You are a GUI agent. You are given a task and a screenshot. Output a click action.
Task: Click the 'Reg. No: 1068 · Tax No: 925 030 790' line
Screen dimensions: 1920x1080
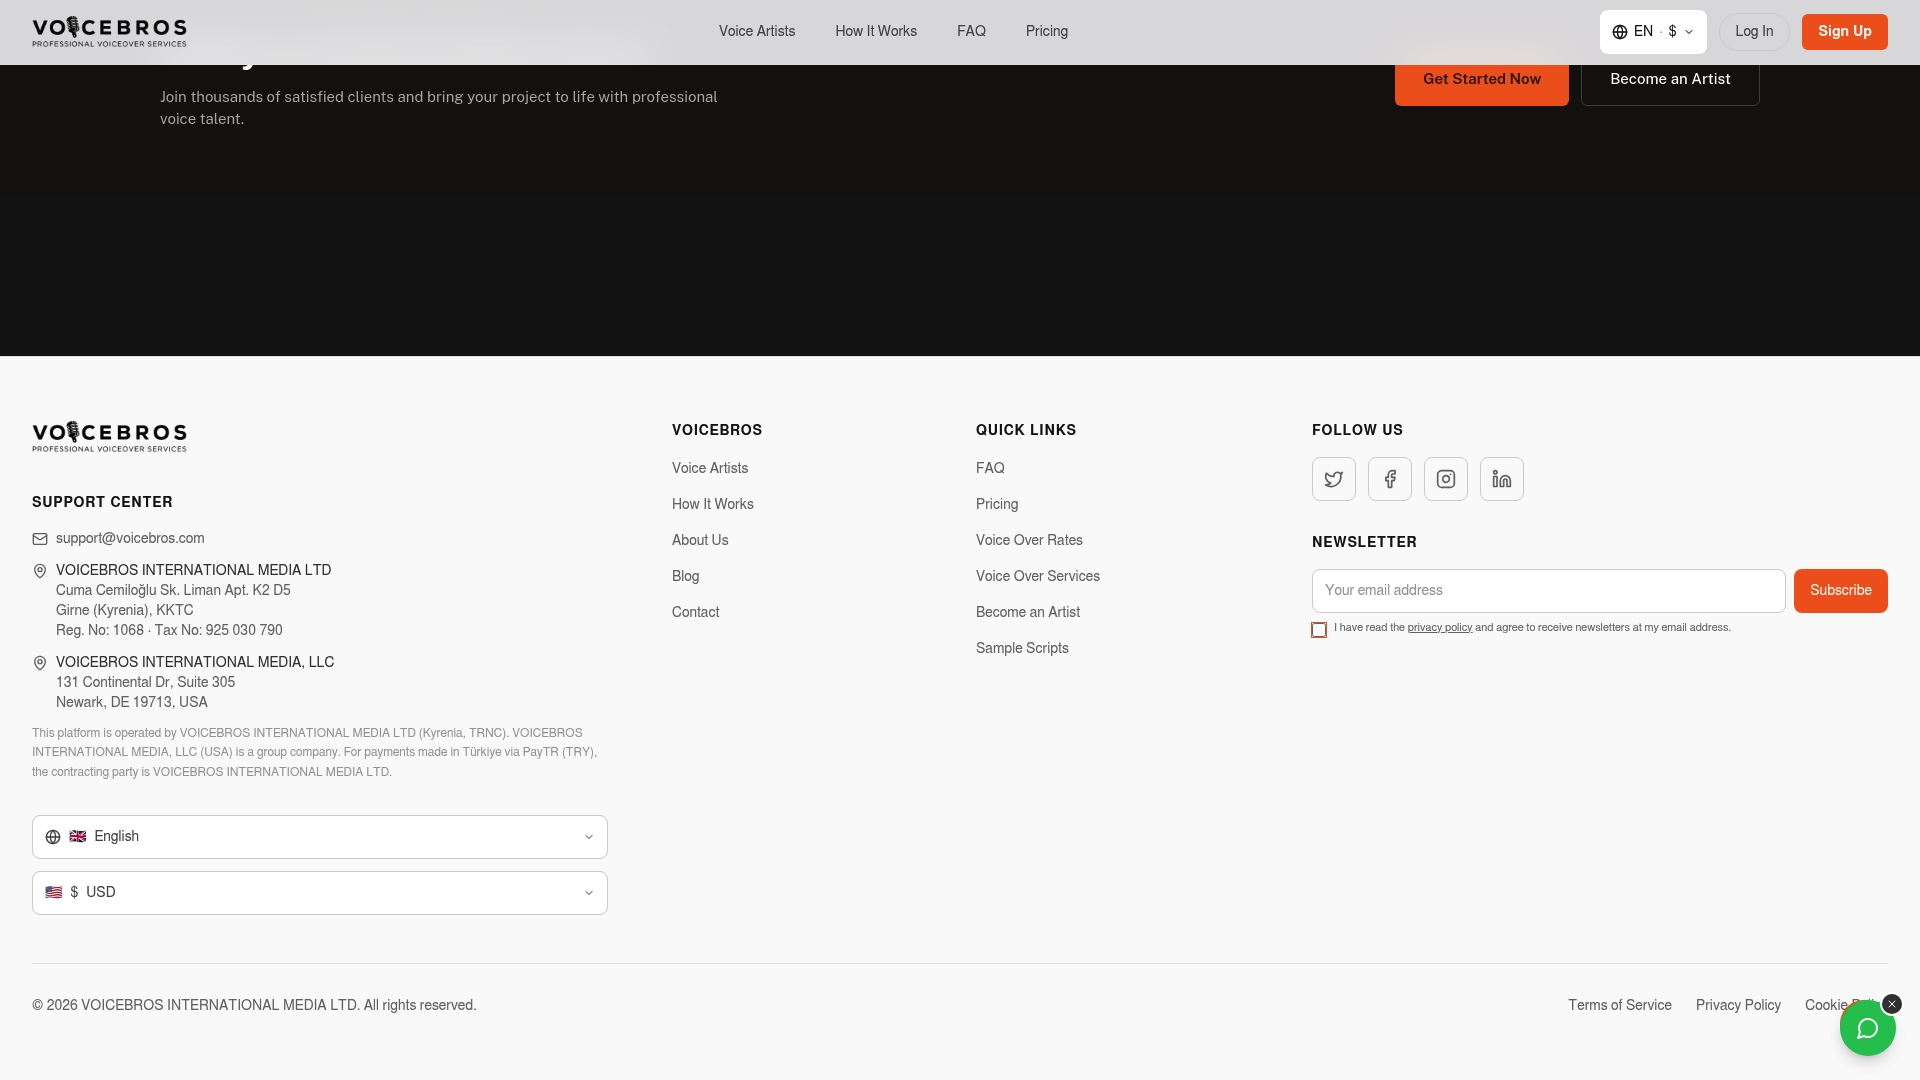point(169,630)
